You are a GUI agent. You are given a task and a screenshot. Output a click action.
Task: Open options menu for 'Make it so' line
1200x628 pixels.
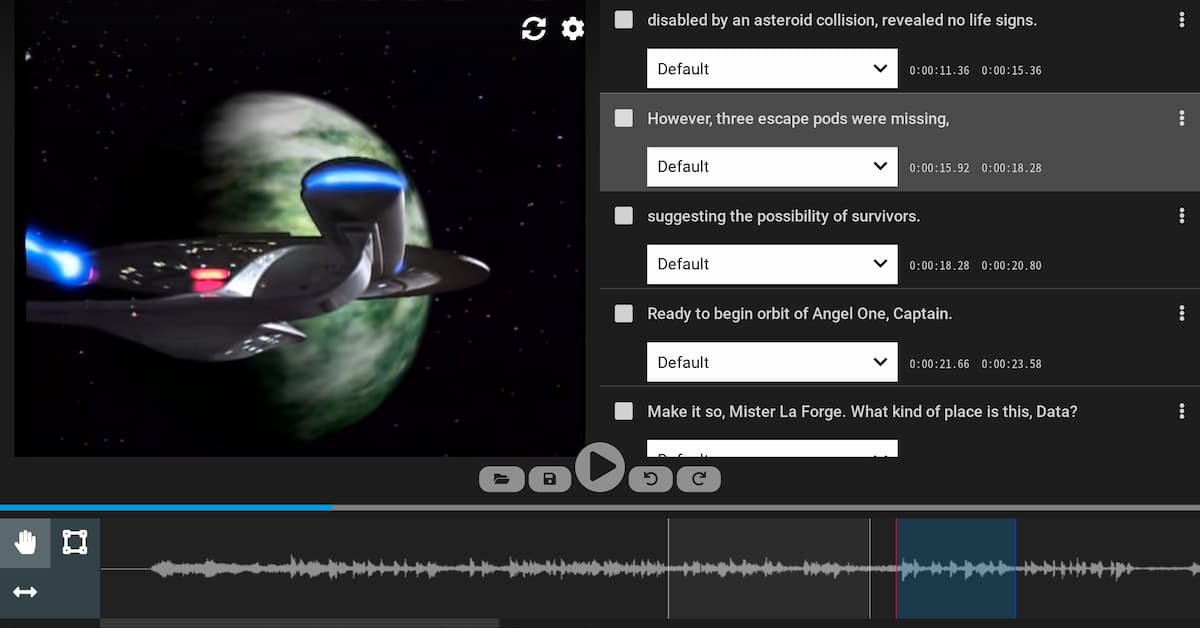coord(1182,411)
